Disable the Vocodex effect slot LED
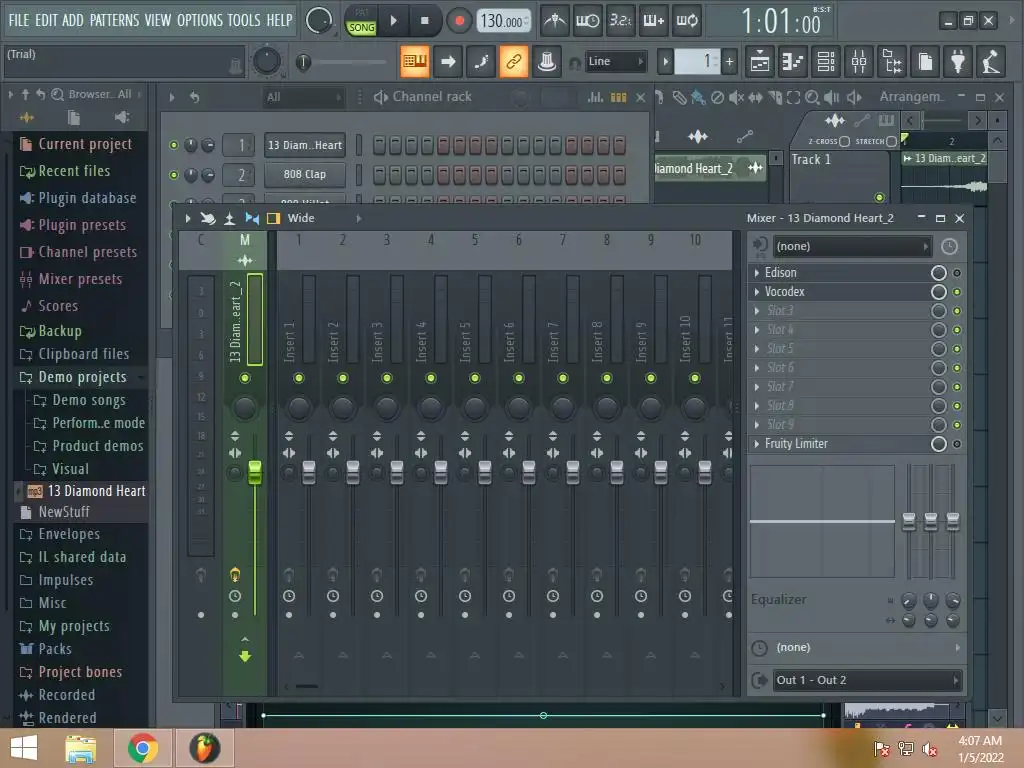Screen dimensions: 1024x768 957,292
